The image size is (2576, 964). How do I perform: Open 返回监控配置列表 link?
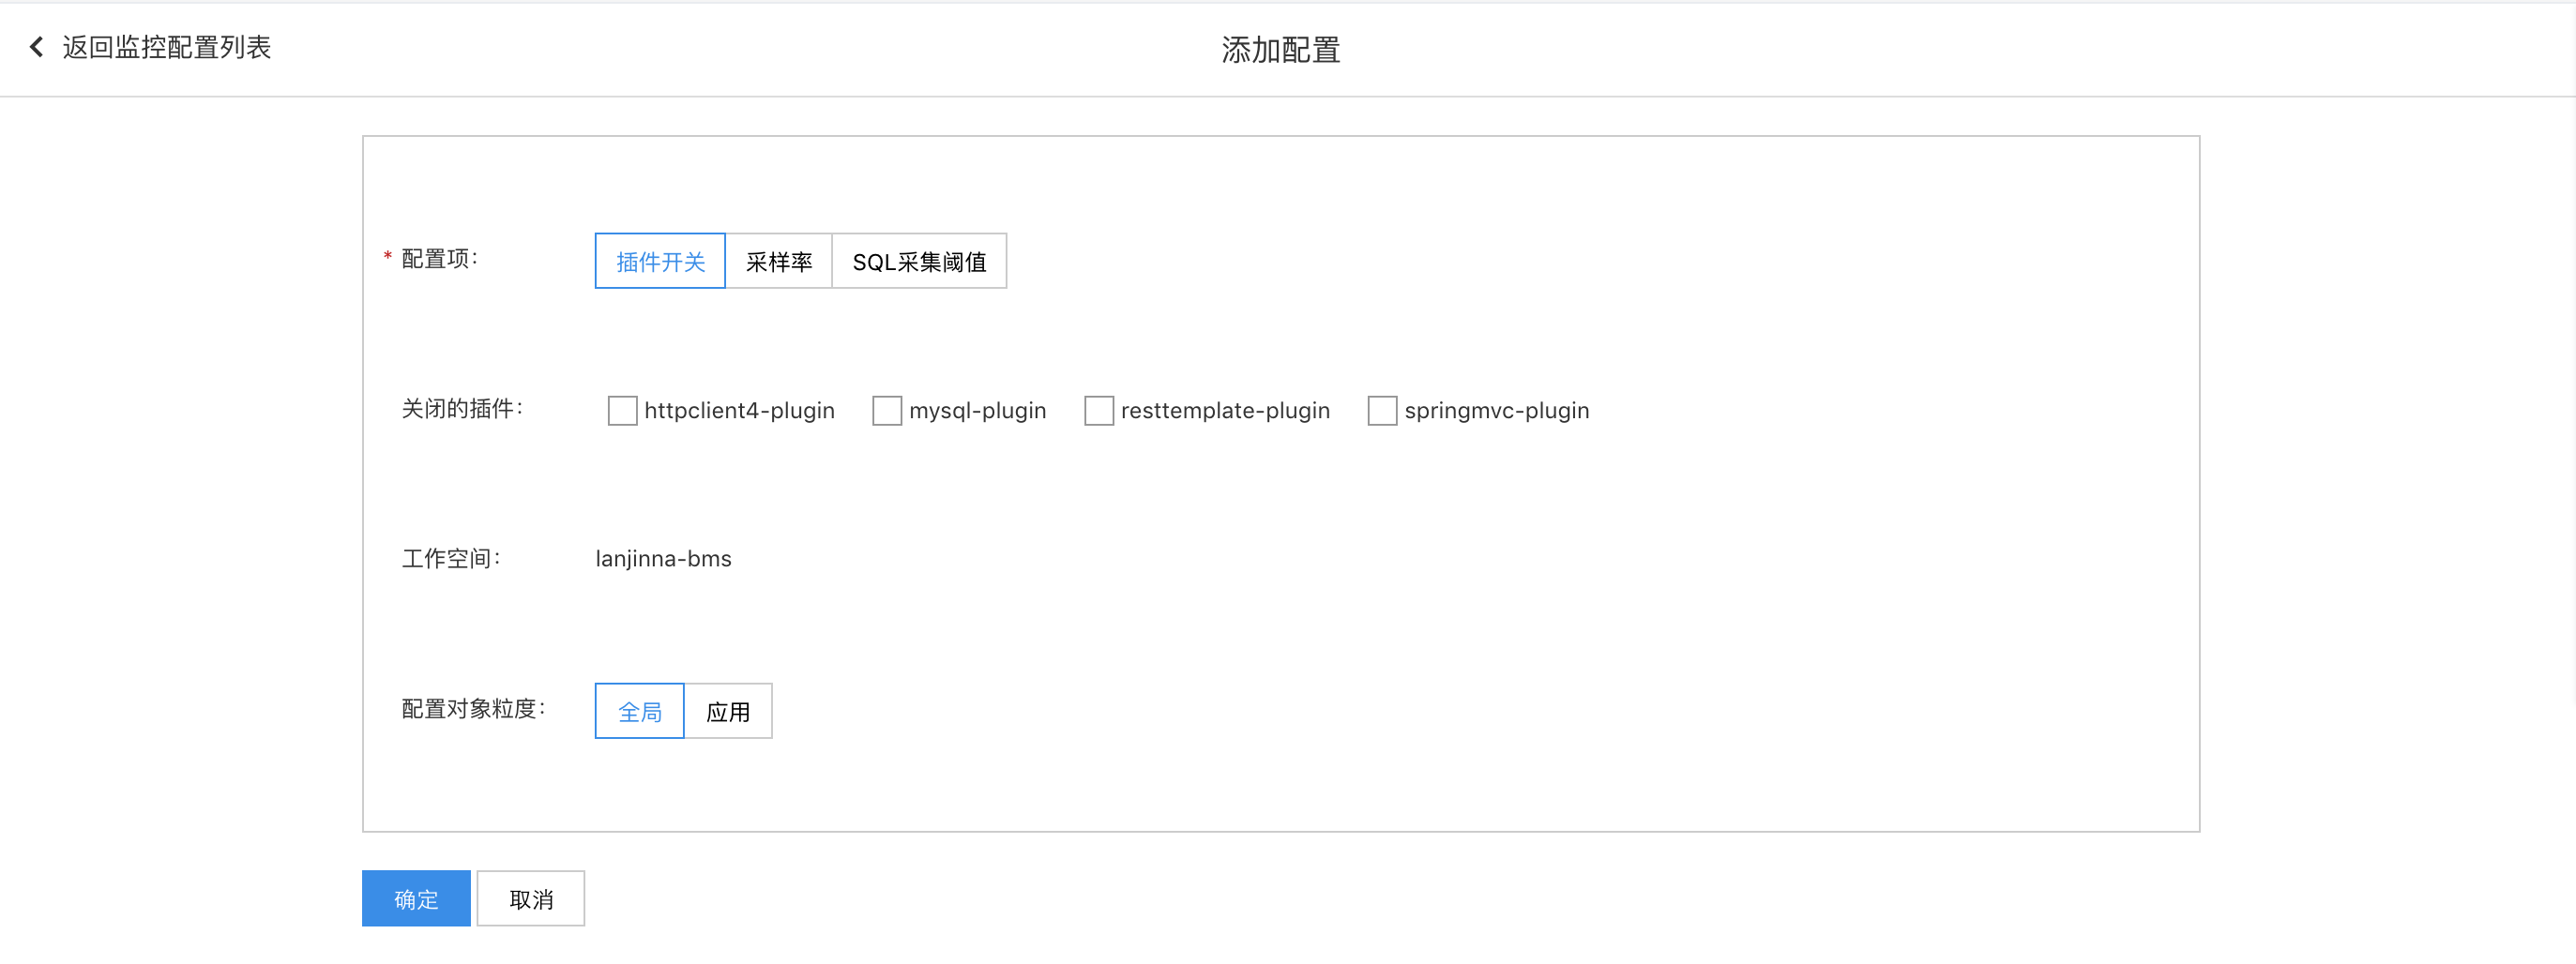(x=166, y=47)
